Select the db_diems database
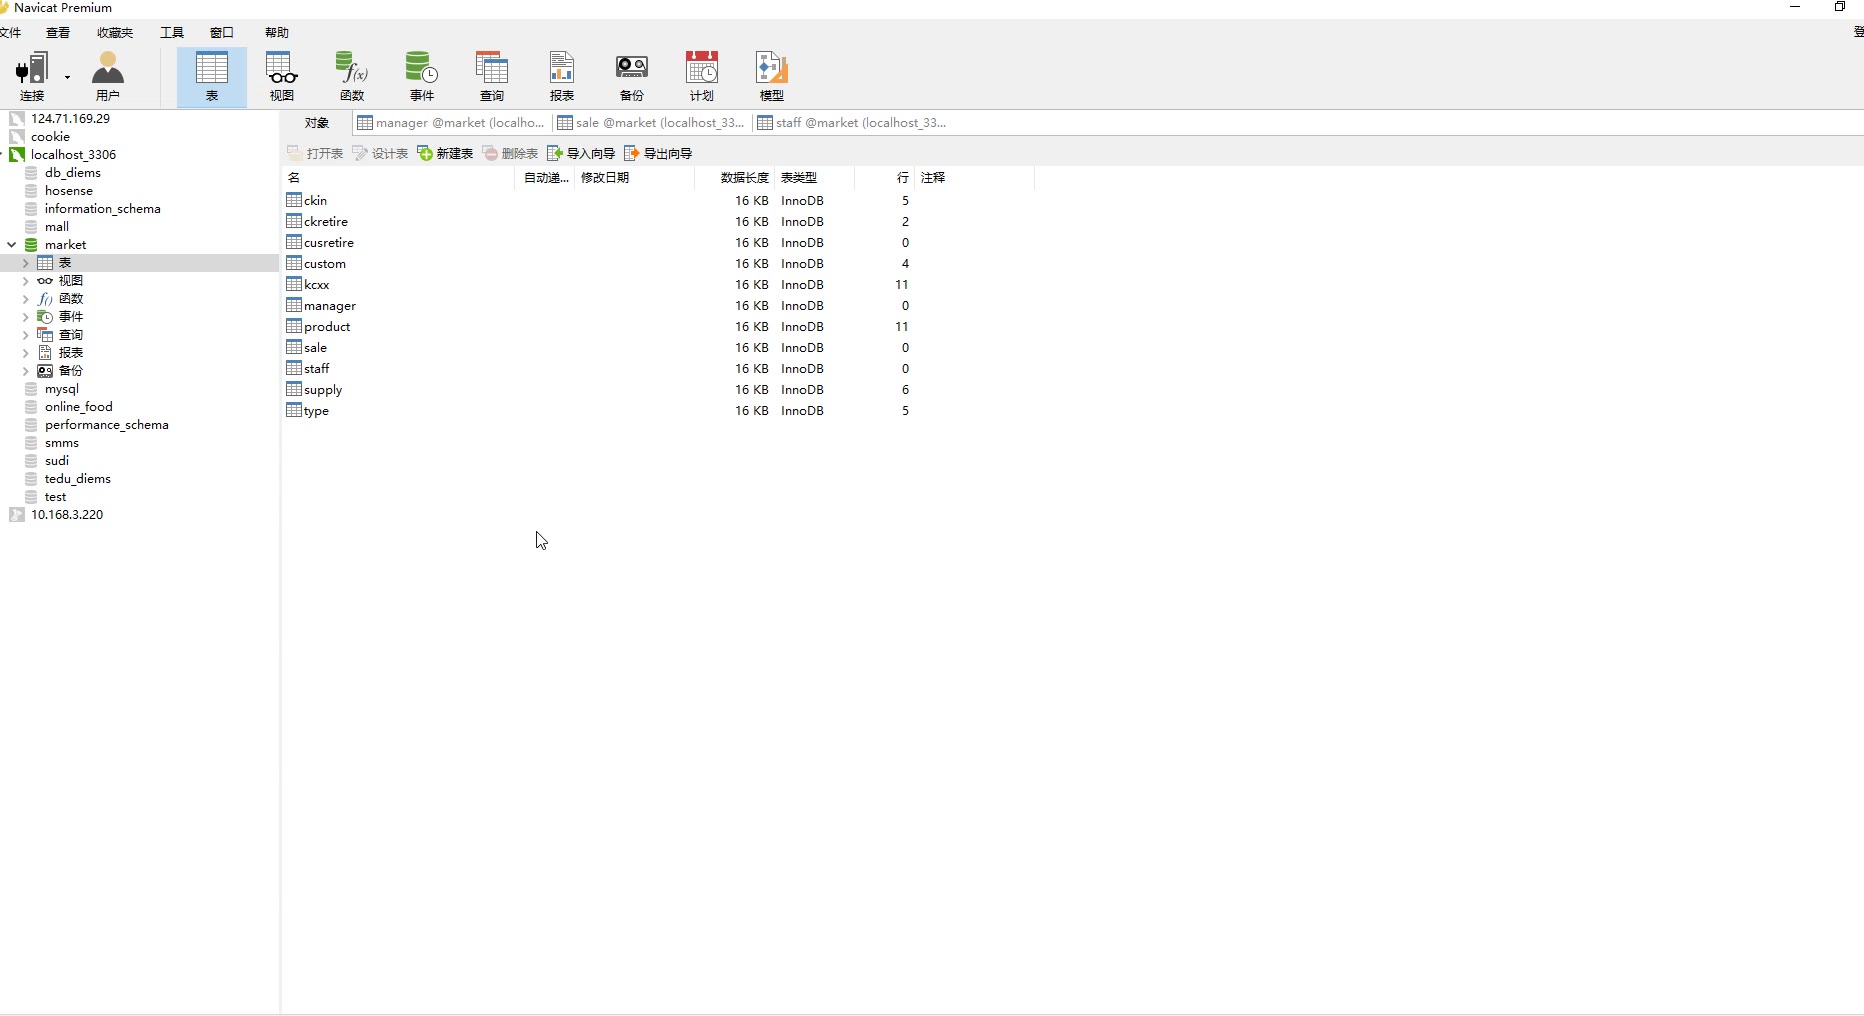This screenshot has width=1864, height=1016. [72, 172]
